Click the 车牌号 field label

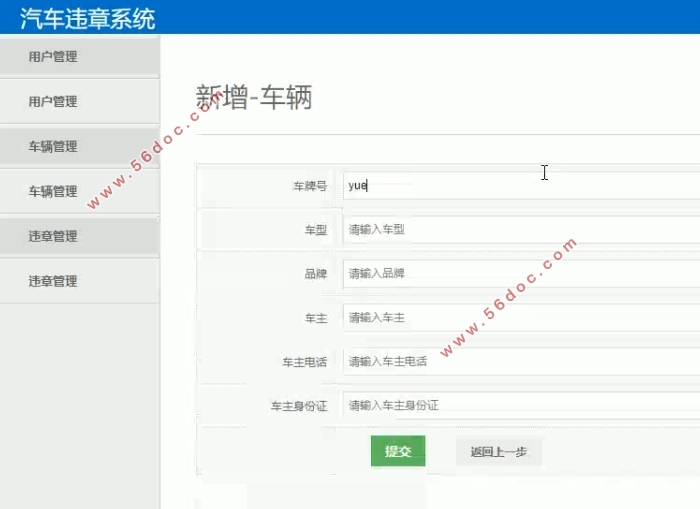pos(310,186)
